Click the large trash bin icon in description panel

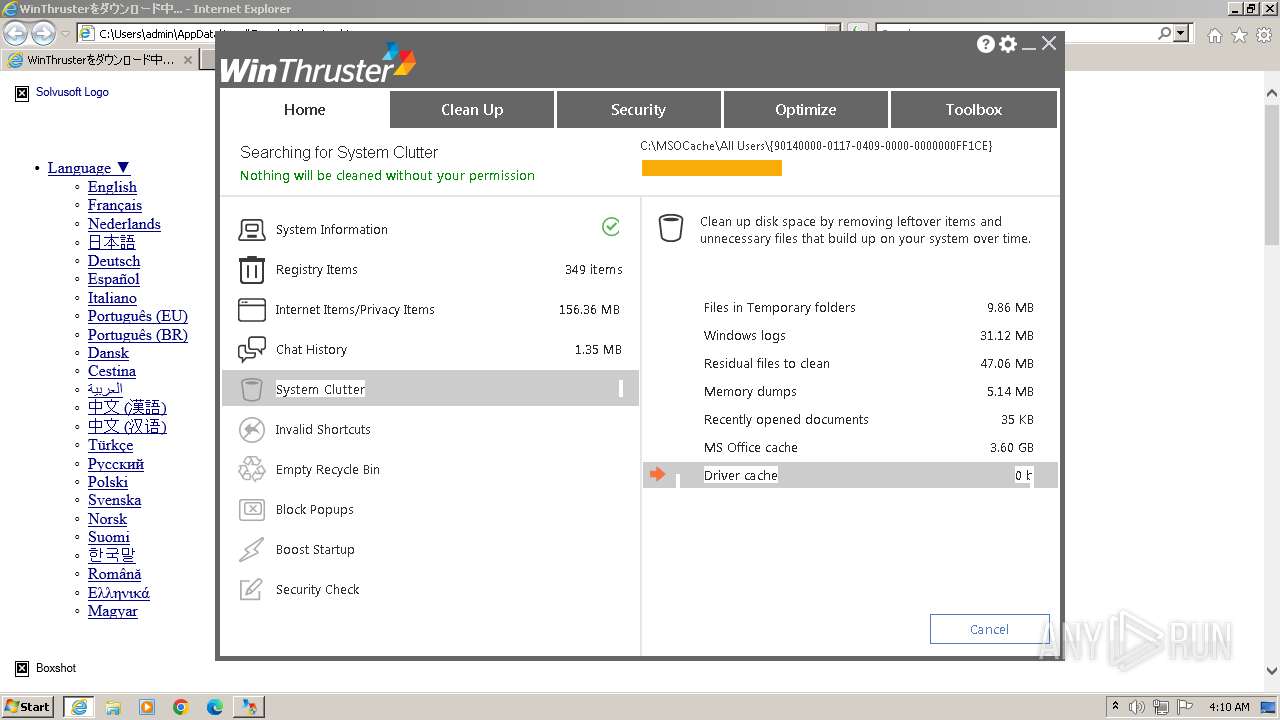pos(671,228)
